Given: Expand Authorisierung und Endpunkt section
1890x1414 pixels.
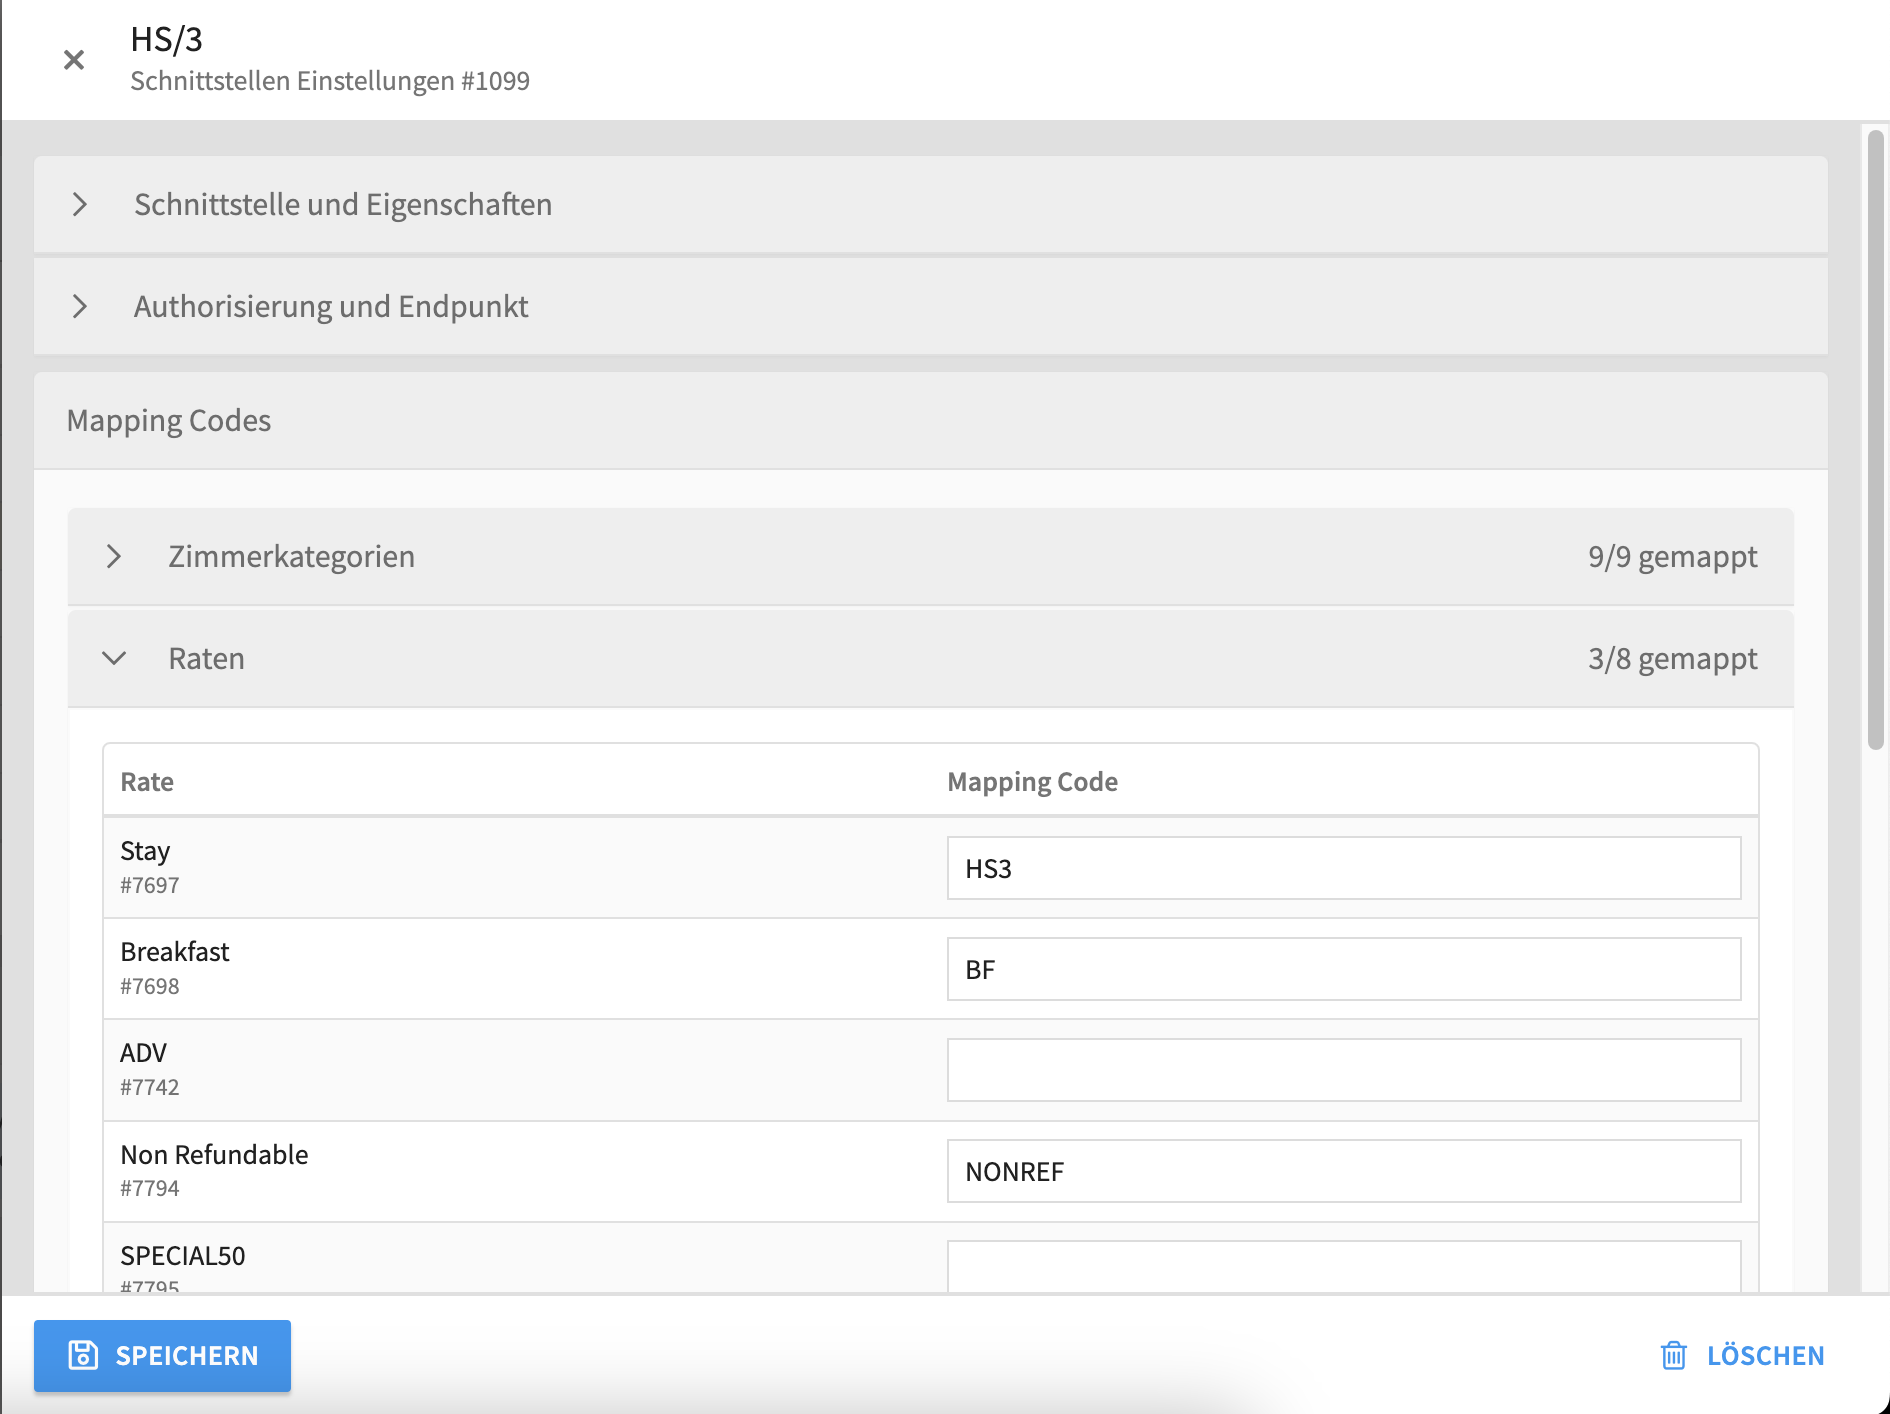Looking at the screenshot, I should point(930,306).
